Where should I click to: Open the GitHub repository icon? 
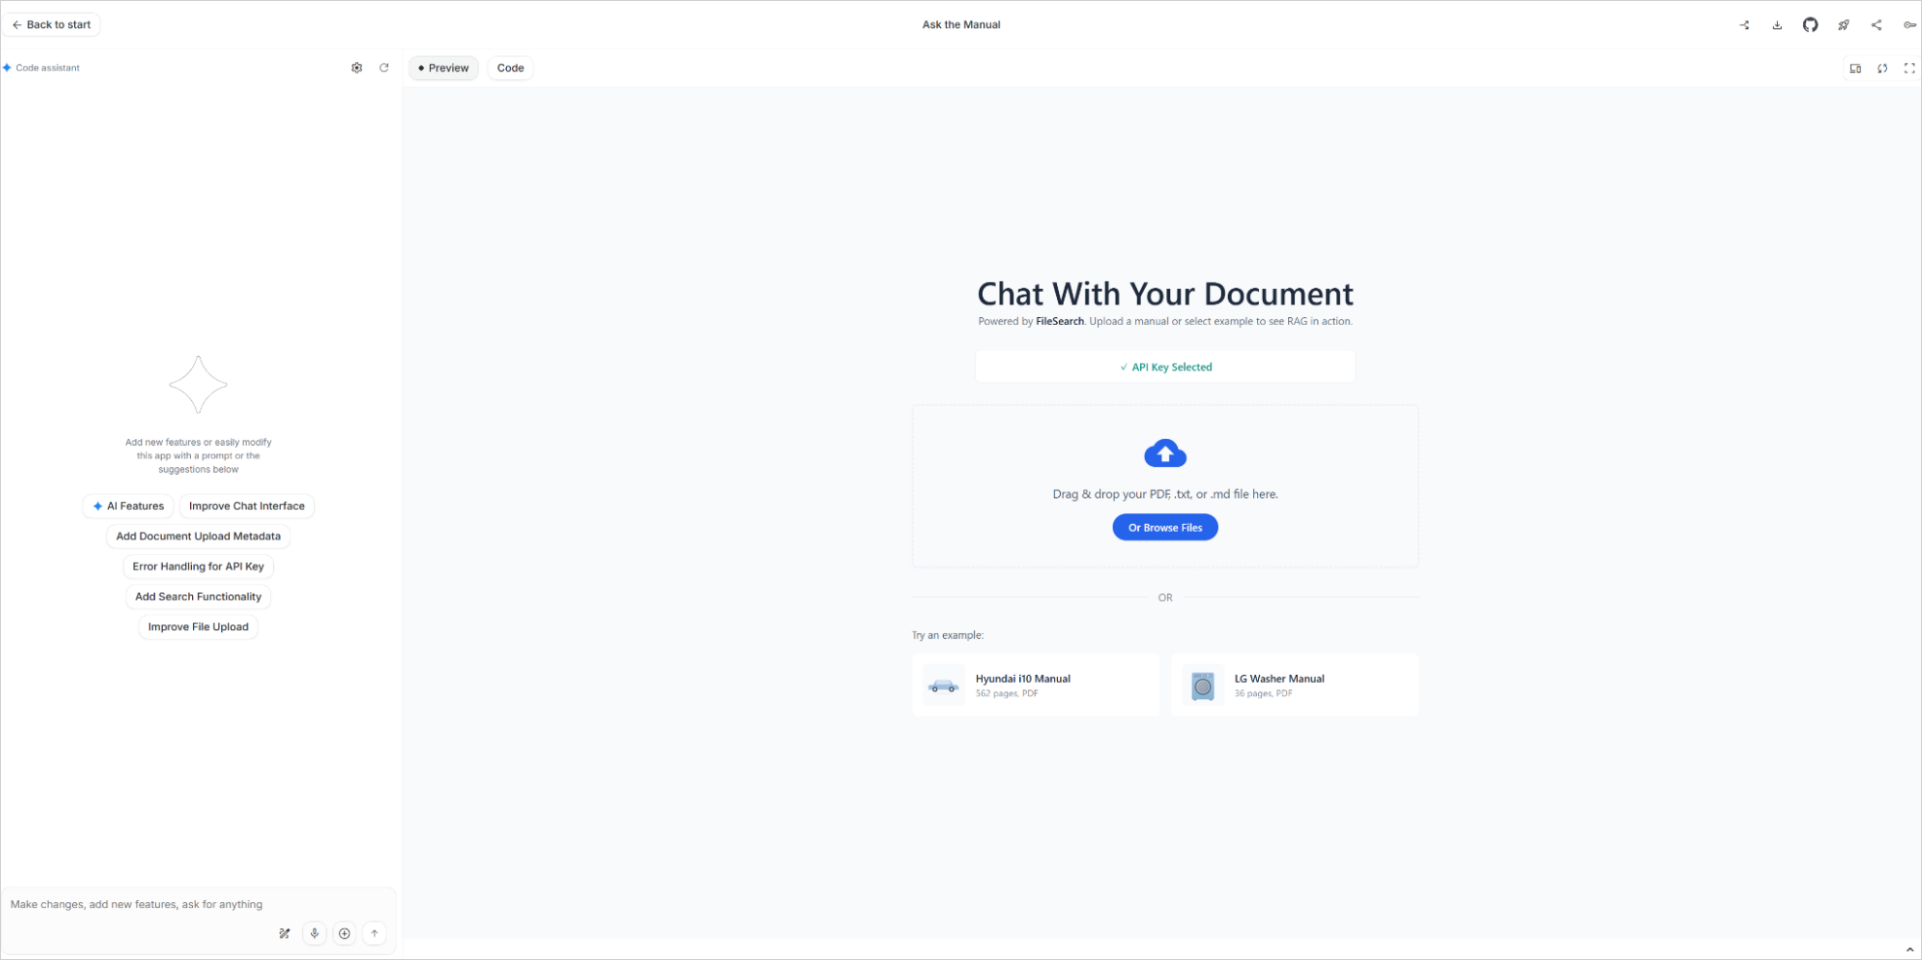click(1810, 25)
